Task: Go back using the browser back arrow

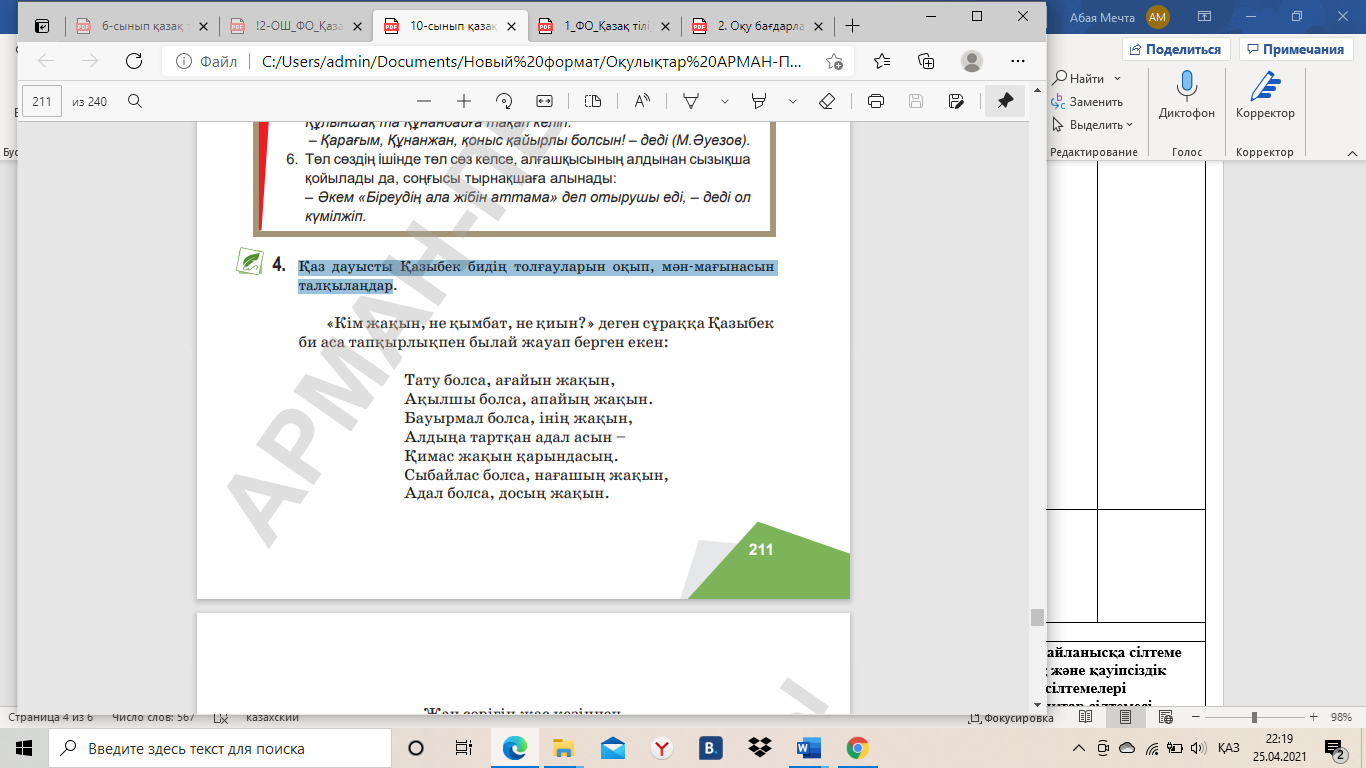Action: pyautogui.click(x=46, y=61)
